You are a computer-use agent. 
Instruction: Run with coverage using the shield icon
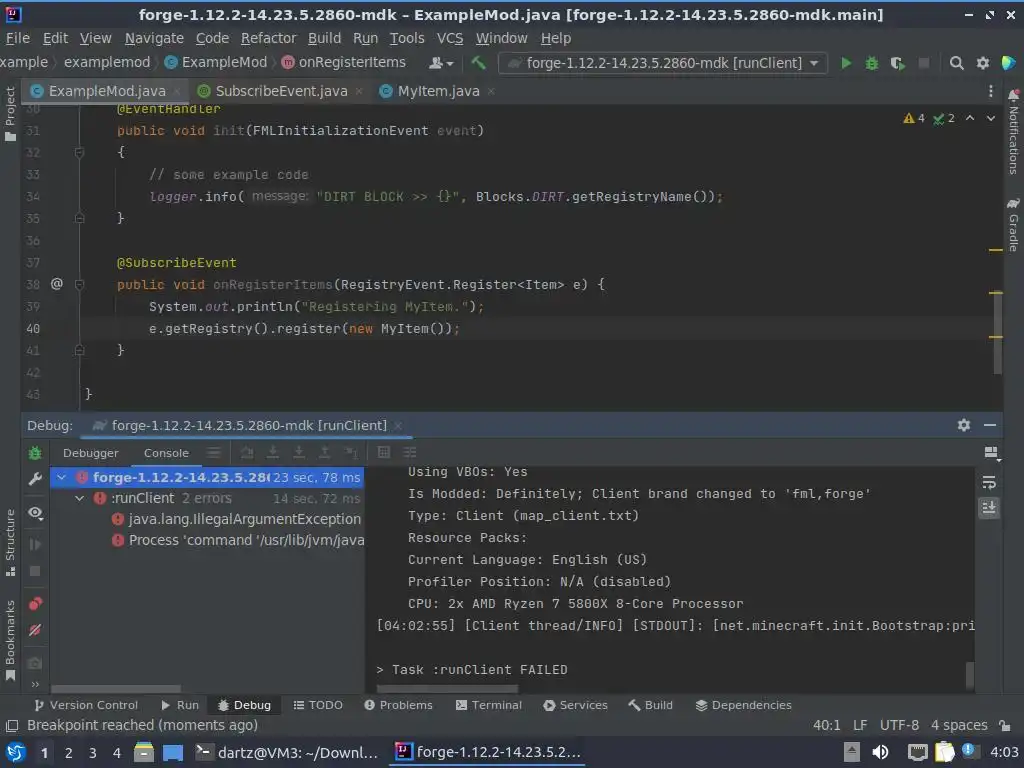click(897, 63)
